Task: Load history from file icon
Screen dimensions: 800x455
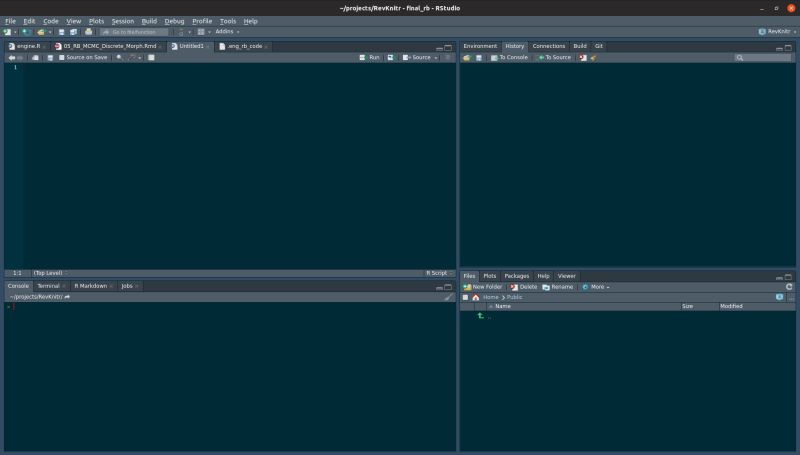Action: [x=466, y=58]
